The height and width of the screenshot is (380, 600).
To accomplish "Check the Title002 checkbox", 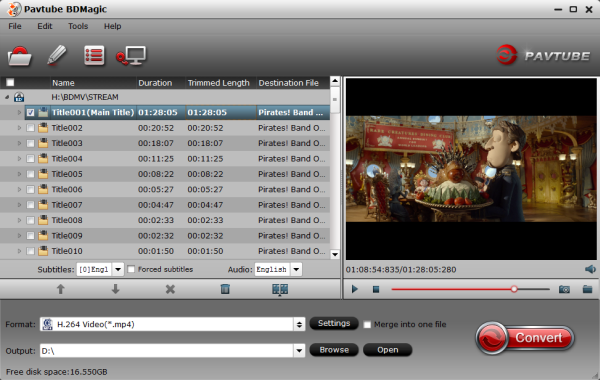I will (x=31, y=128).
